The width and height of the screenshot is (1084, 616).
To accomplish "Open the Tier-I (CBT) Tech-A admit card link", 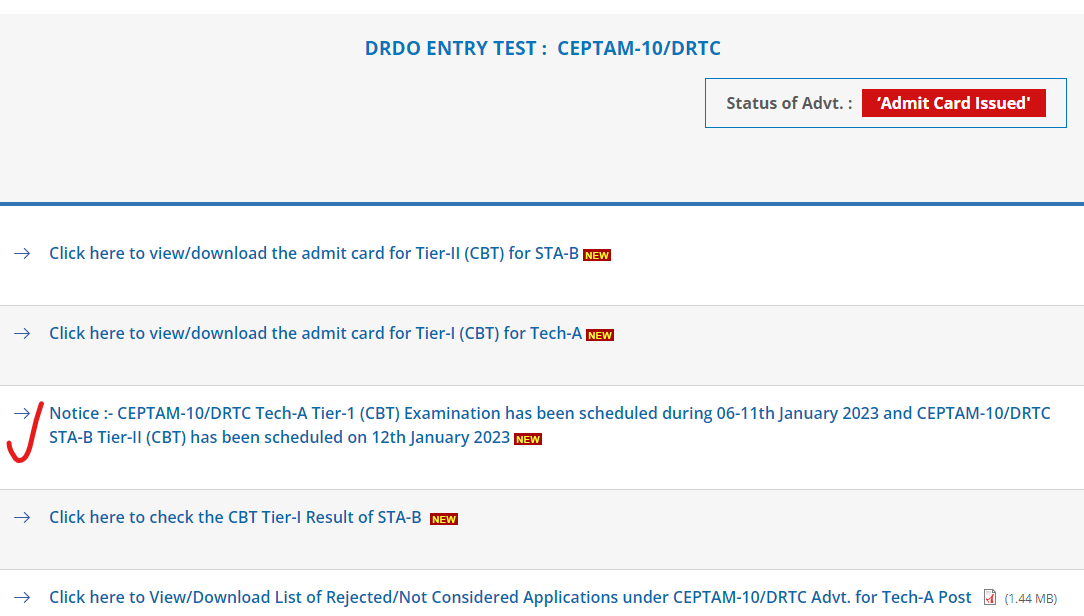I will point(315,334).
